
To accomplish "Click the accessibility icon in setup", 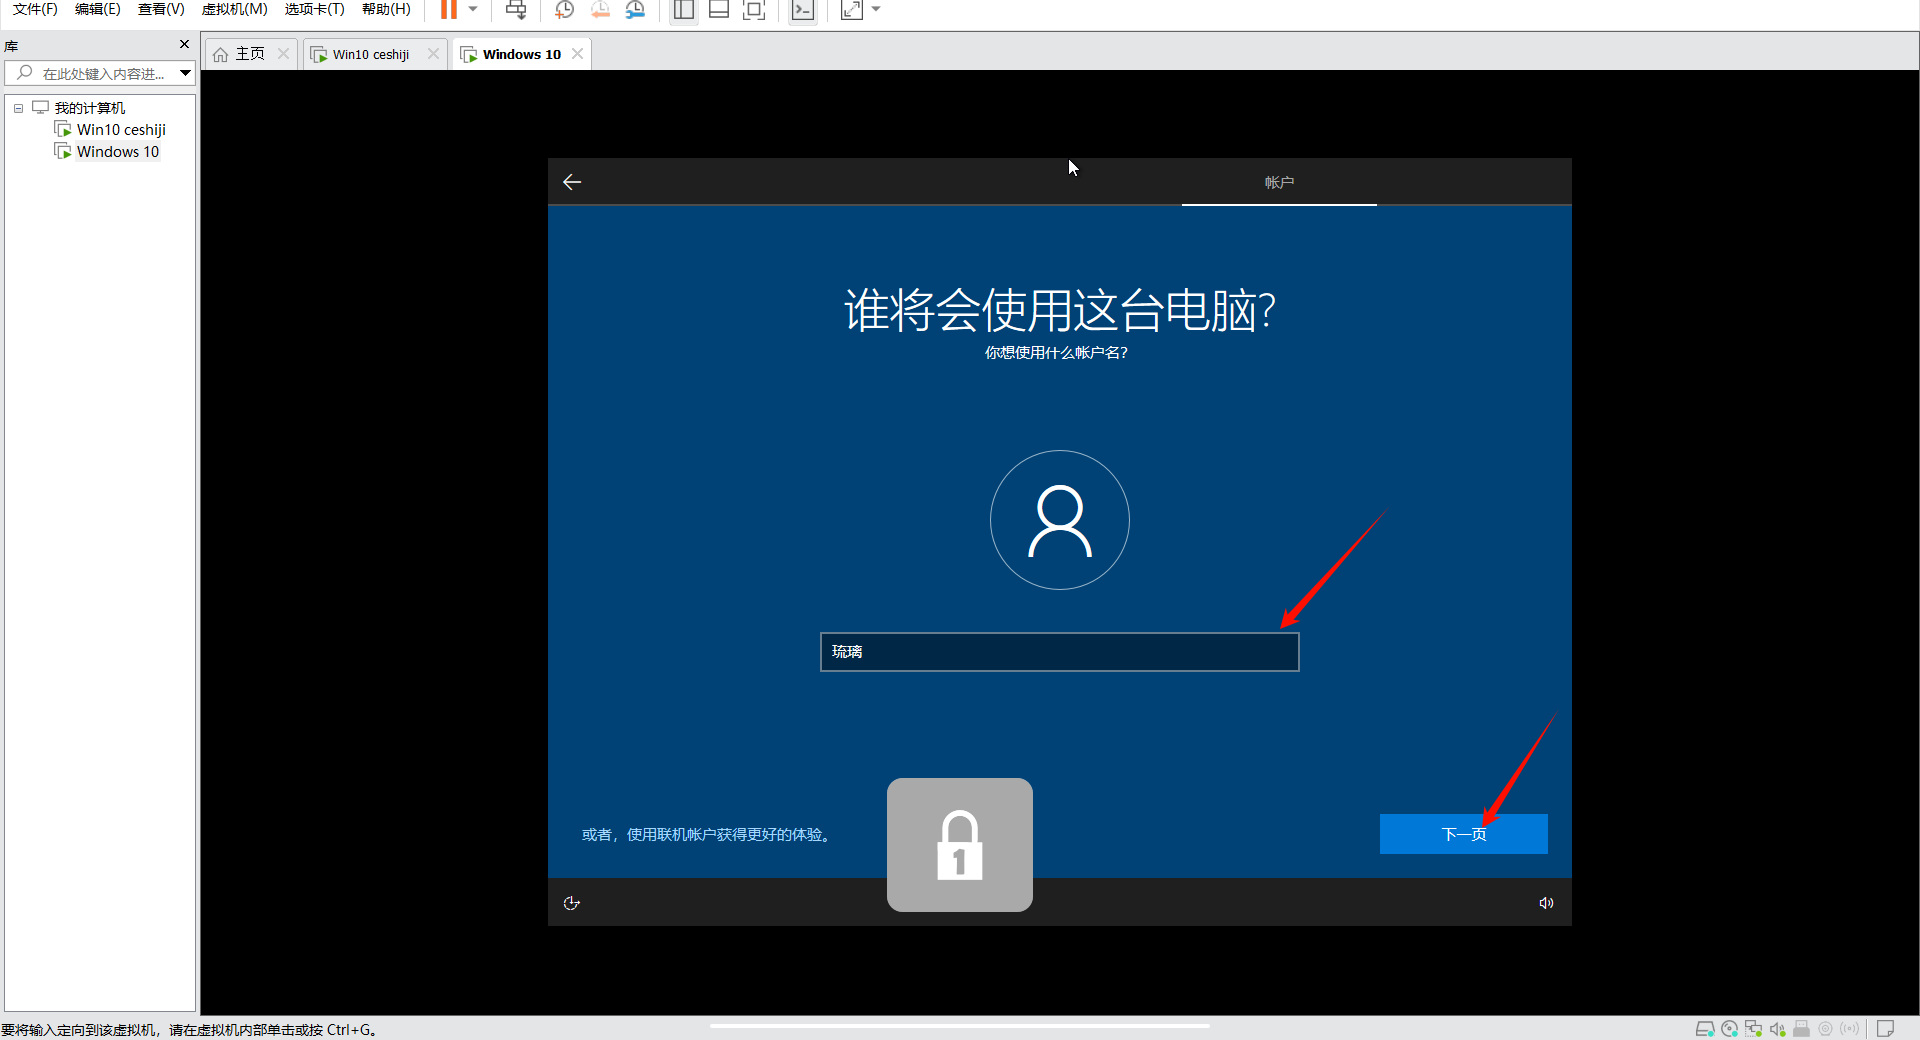I will 572,903.
